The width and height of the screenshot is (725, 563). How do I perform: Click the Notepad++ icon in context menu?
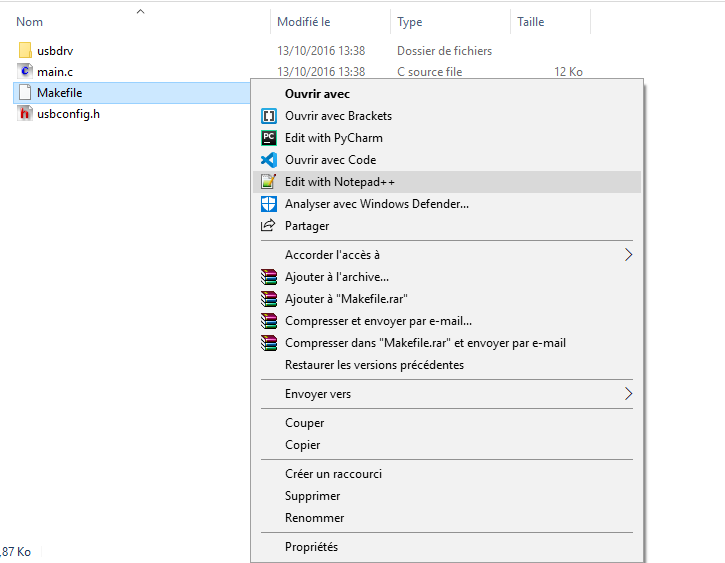pyautogui.click(x=268, y=182)
